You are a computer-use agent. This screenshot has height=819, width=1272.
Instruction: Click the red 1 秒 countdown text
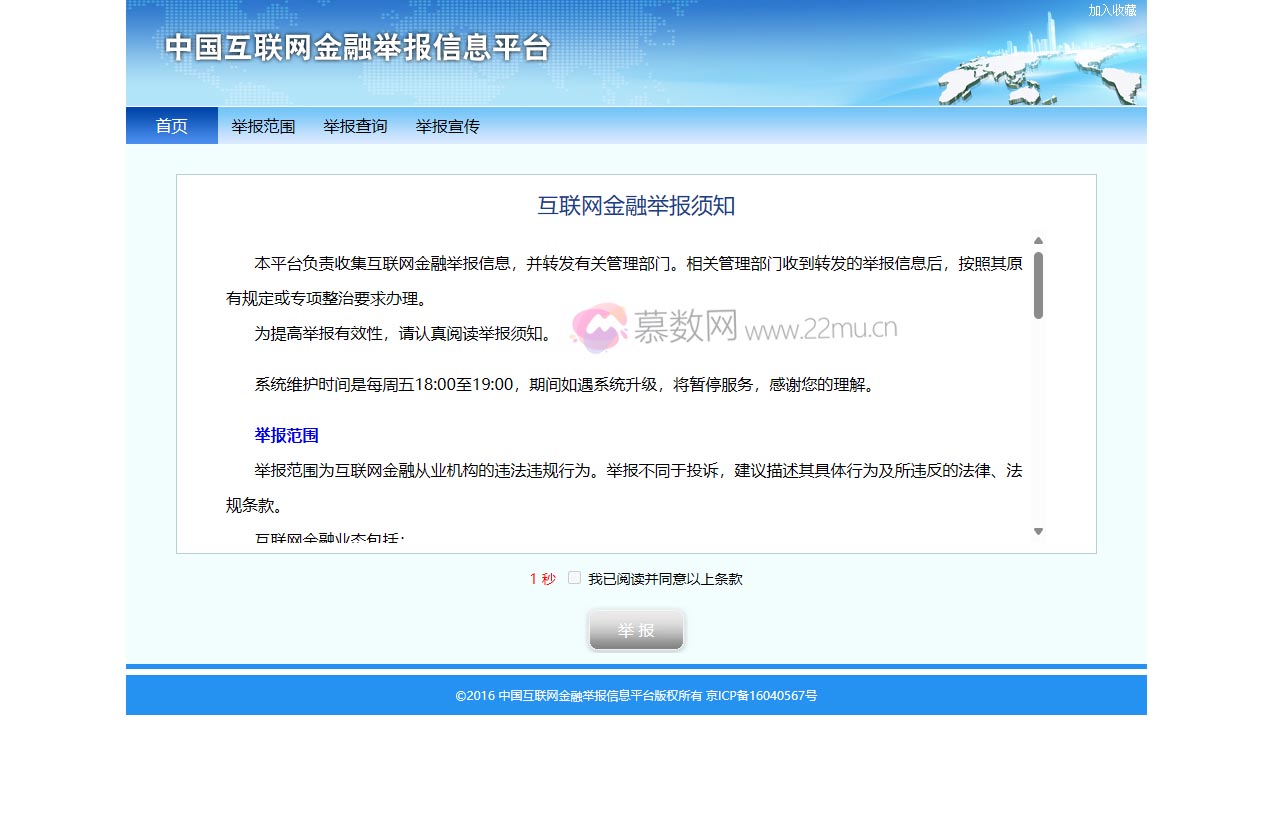pyautogui.click(x=542, y=578)
